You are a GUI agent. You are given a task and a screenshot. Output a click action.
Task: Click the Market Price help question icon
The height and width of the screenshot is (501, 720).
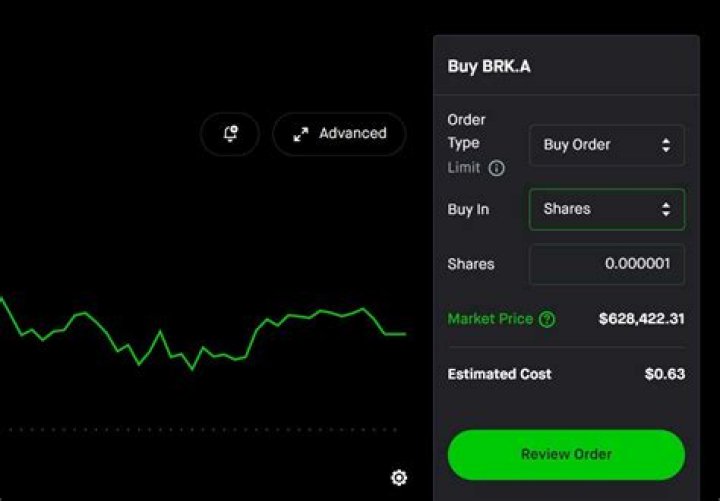pyautogui.click(x=547, y=319)
